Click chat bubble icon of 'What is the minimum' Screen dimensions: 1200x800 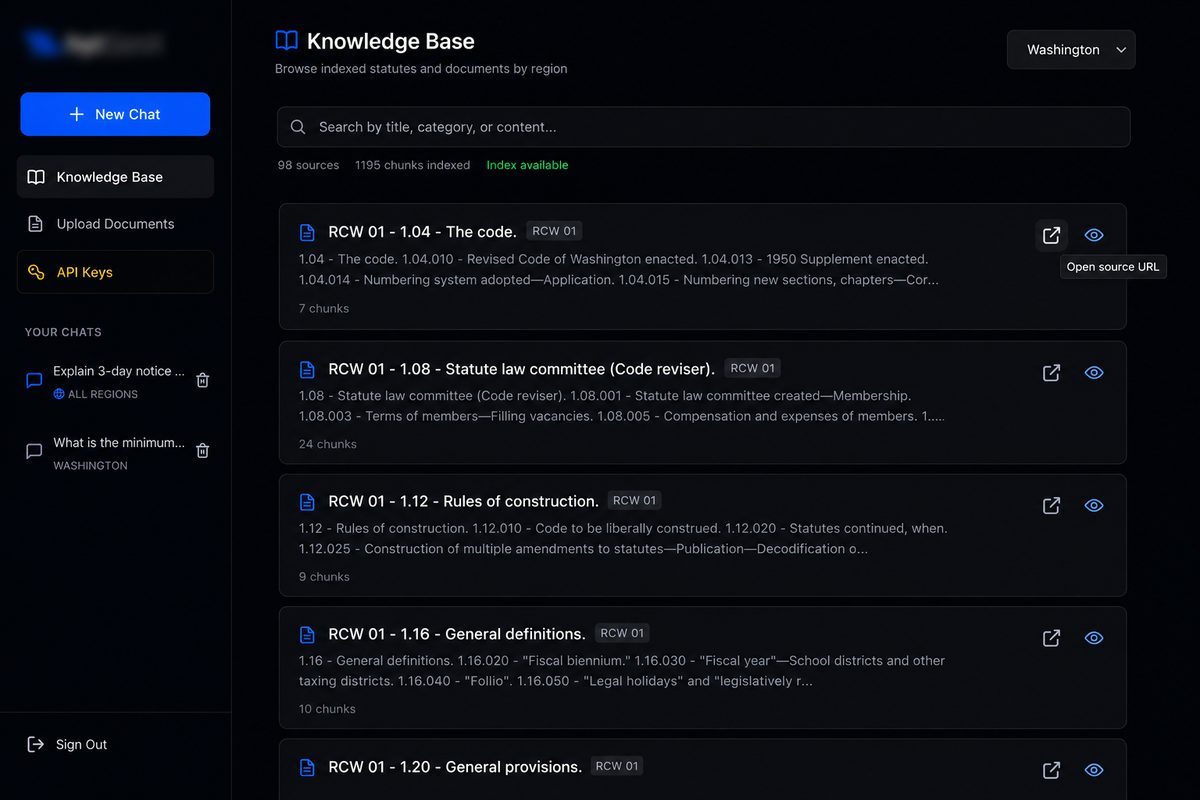click(34, 451)
